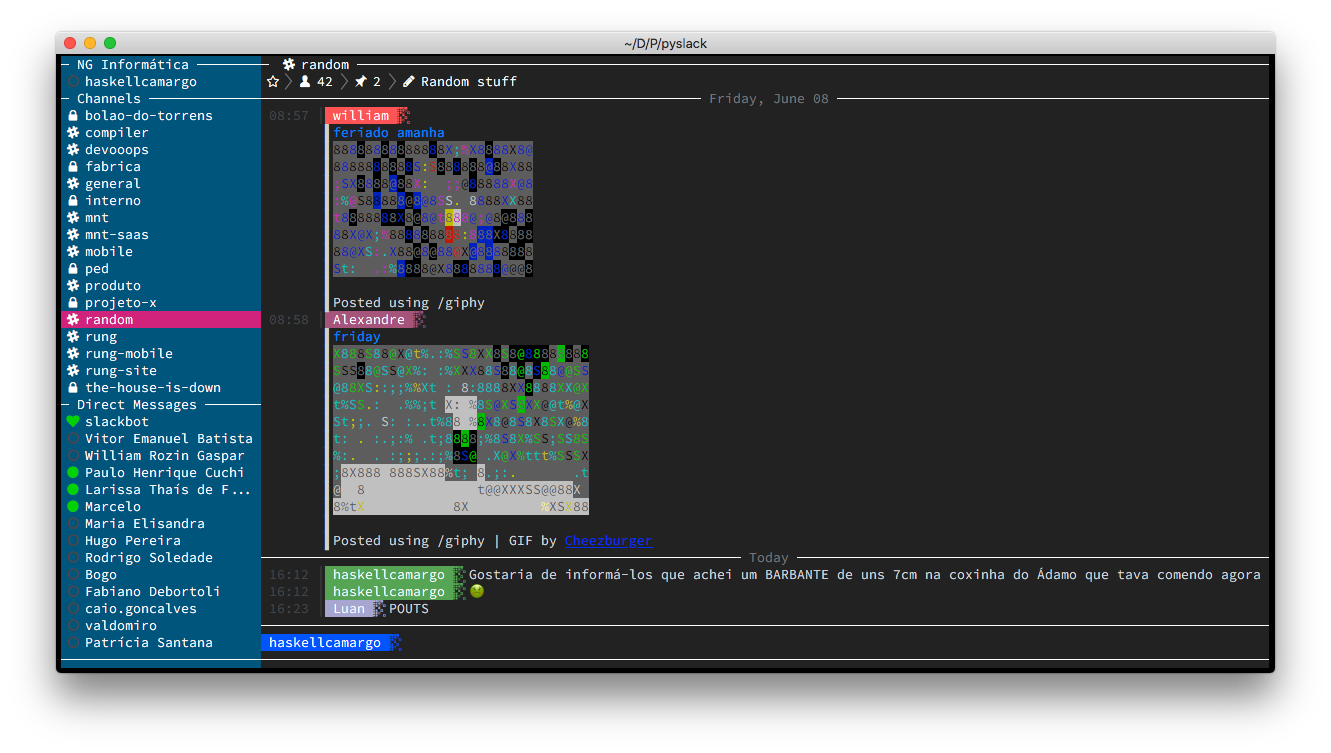Click the mnt channel icon
This screenshot has height=753, width=1331.
pyautogui.click(x=73, y=218)
